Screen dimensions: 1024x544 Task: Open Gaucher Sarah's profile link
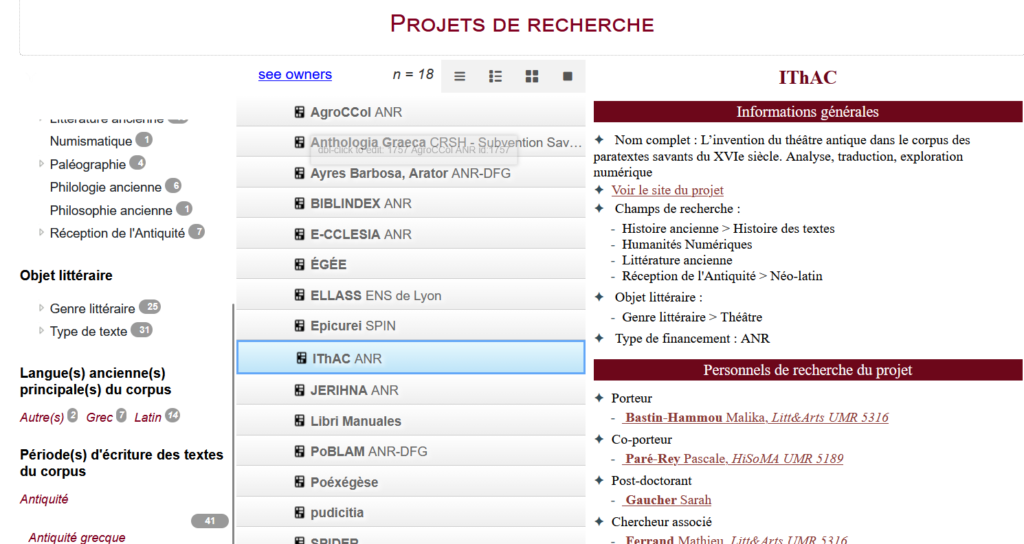pyautogui.click(x=667, y=500)
